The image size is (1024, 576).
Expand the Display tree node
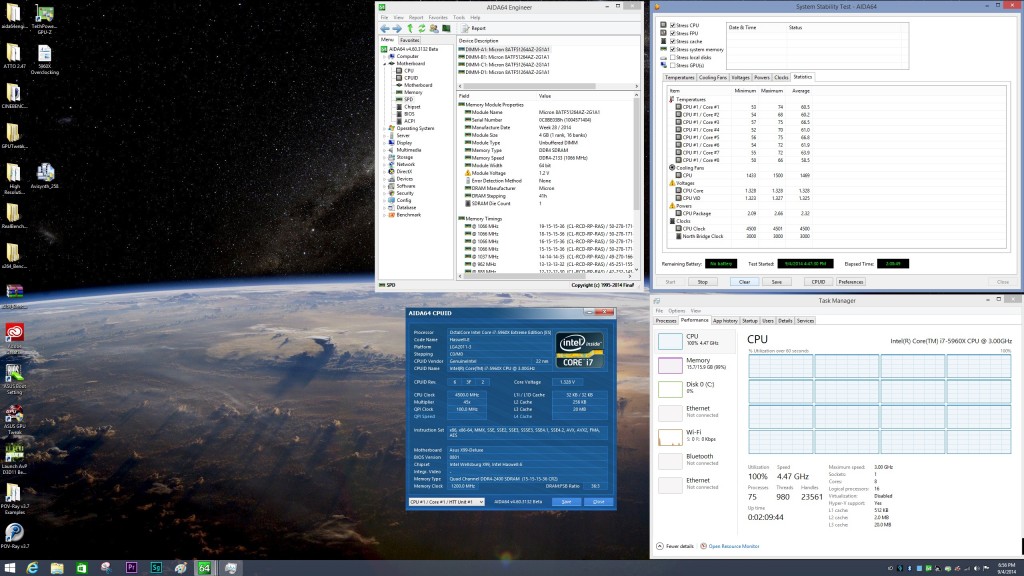click(385, 142)
